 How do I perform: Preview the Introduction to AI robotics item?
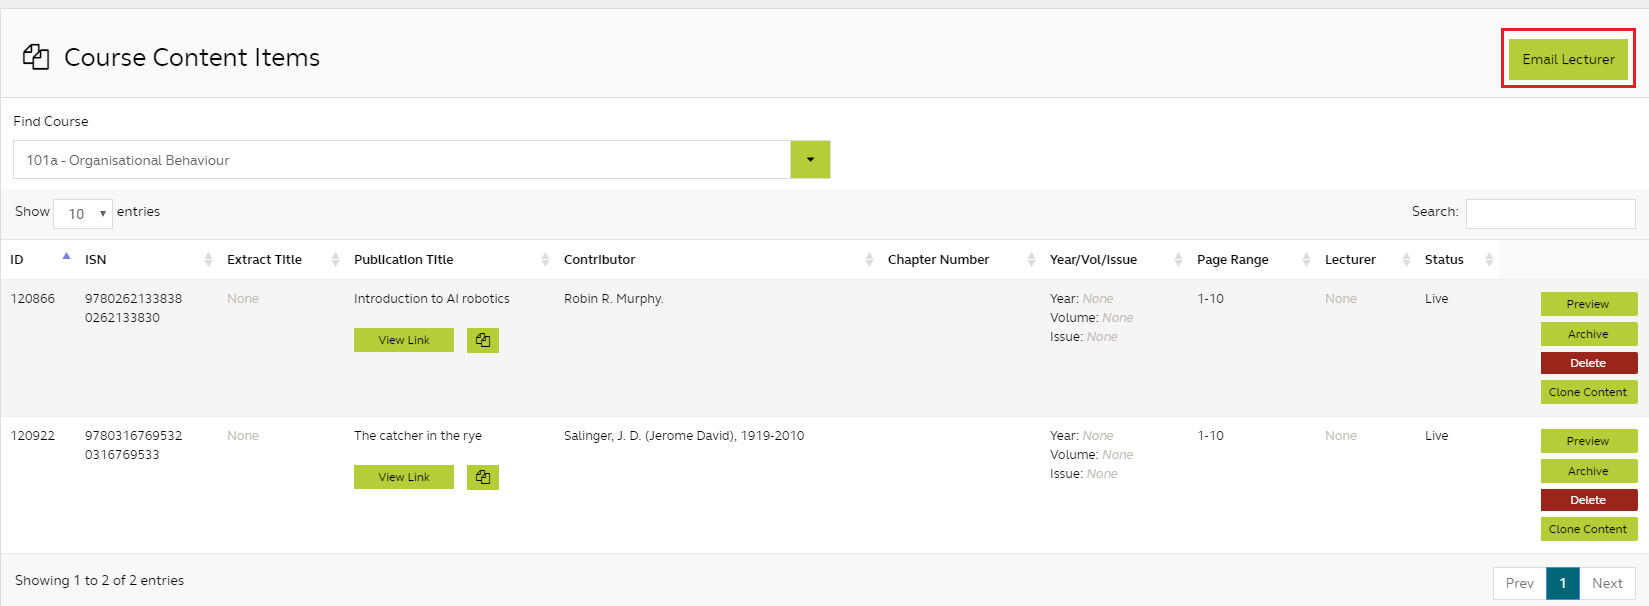pos(1588,304)
